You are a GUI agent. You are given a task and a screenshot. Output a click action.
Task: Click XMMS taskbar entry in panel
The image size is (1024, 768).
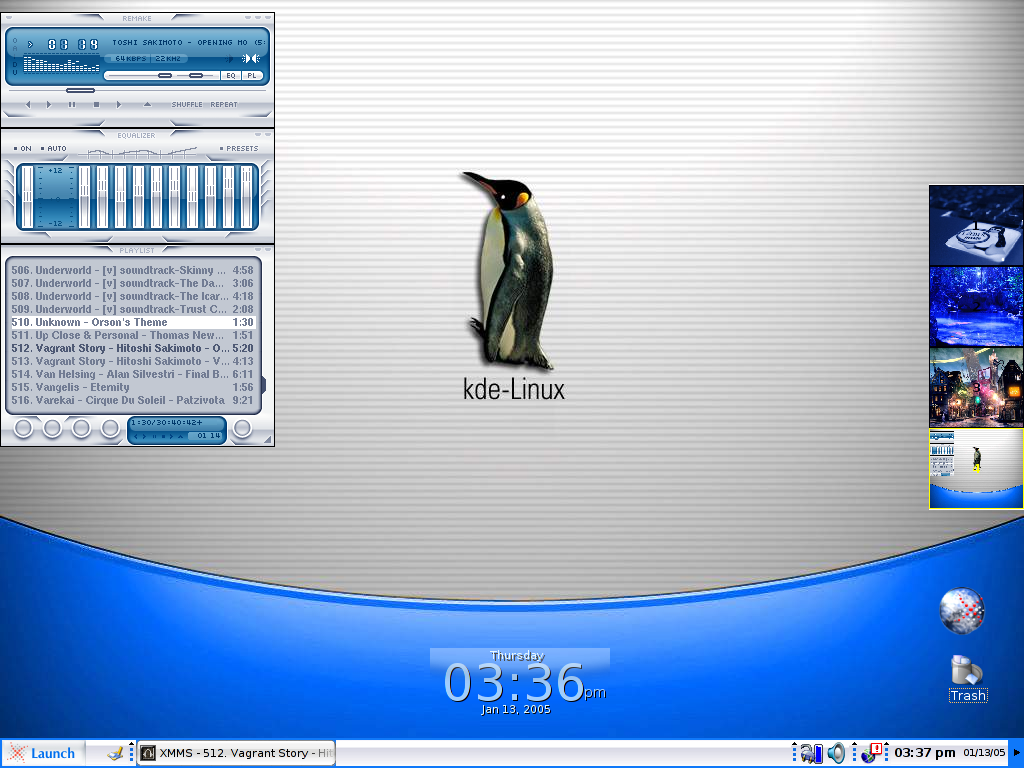(x=236, y=754)
